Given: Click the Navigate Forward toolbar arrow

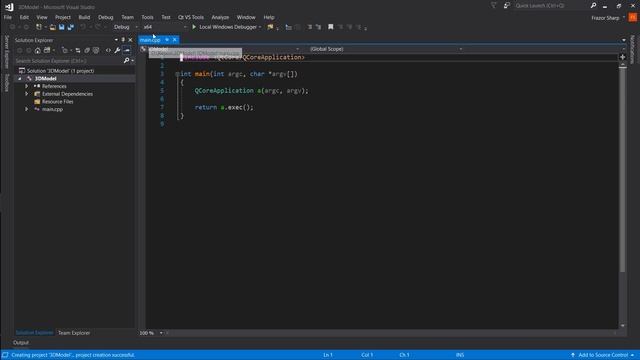Looking at the screenshot, I should click(26, 27).
